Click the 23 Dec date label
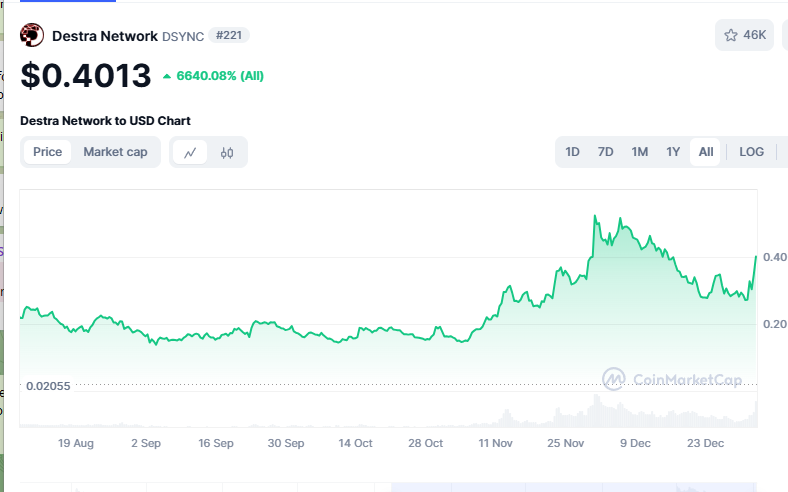 tap(705, 443)
